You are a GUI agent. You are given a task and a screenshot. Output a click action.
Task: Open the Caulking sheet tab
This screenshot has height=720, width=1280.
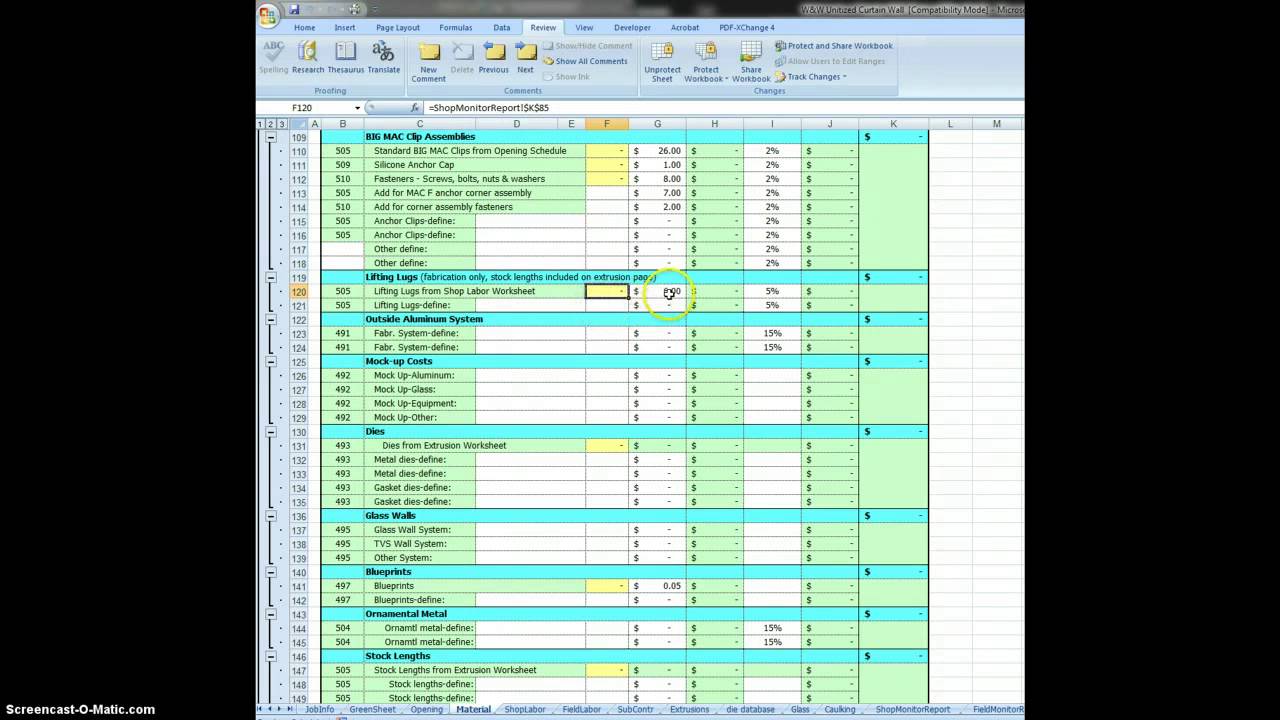click(x=841, y=709)
